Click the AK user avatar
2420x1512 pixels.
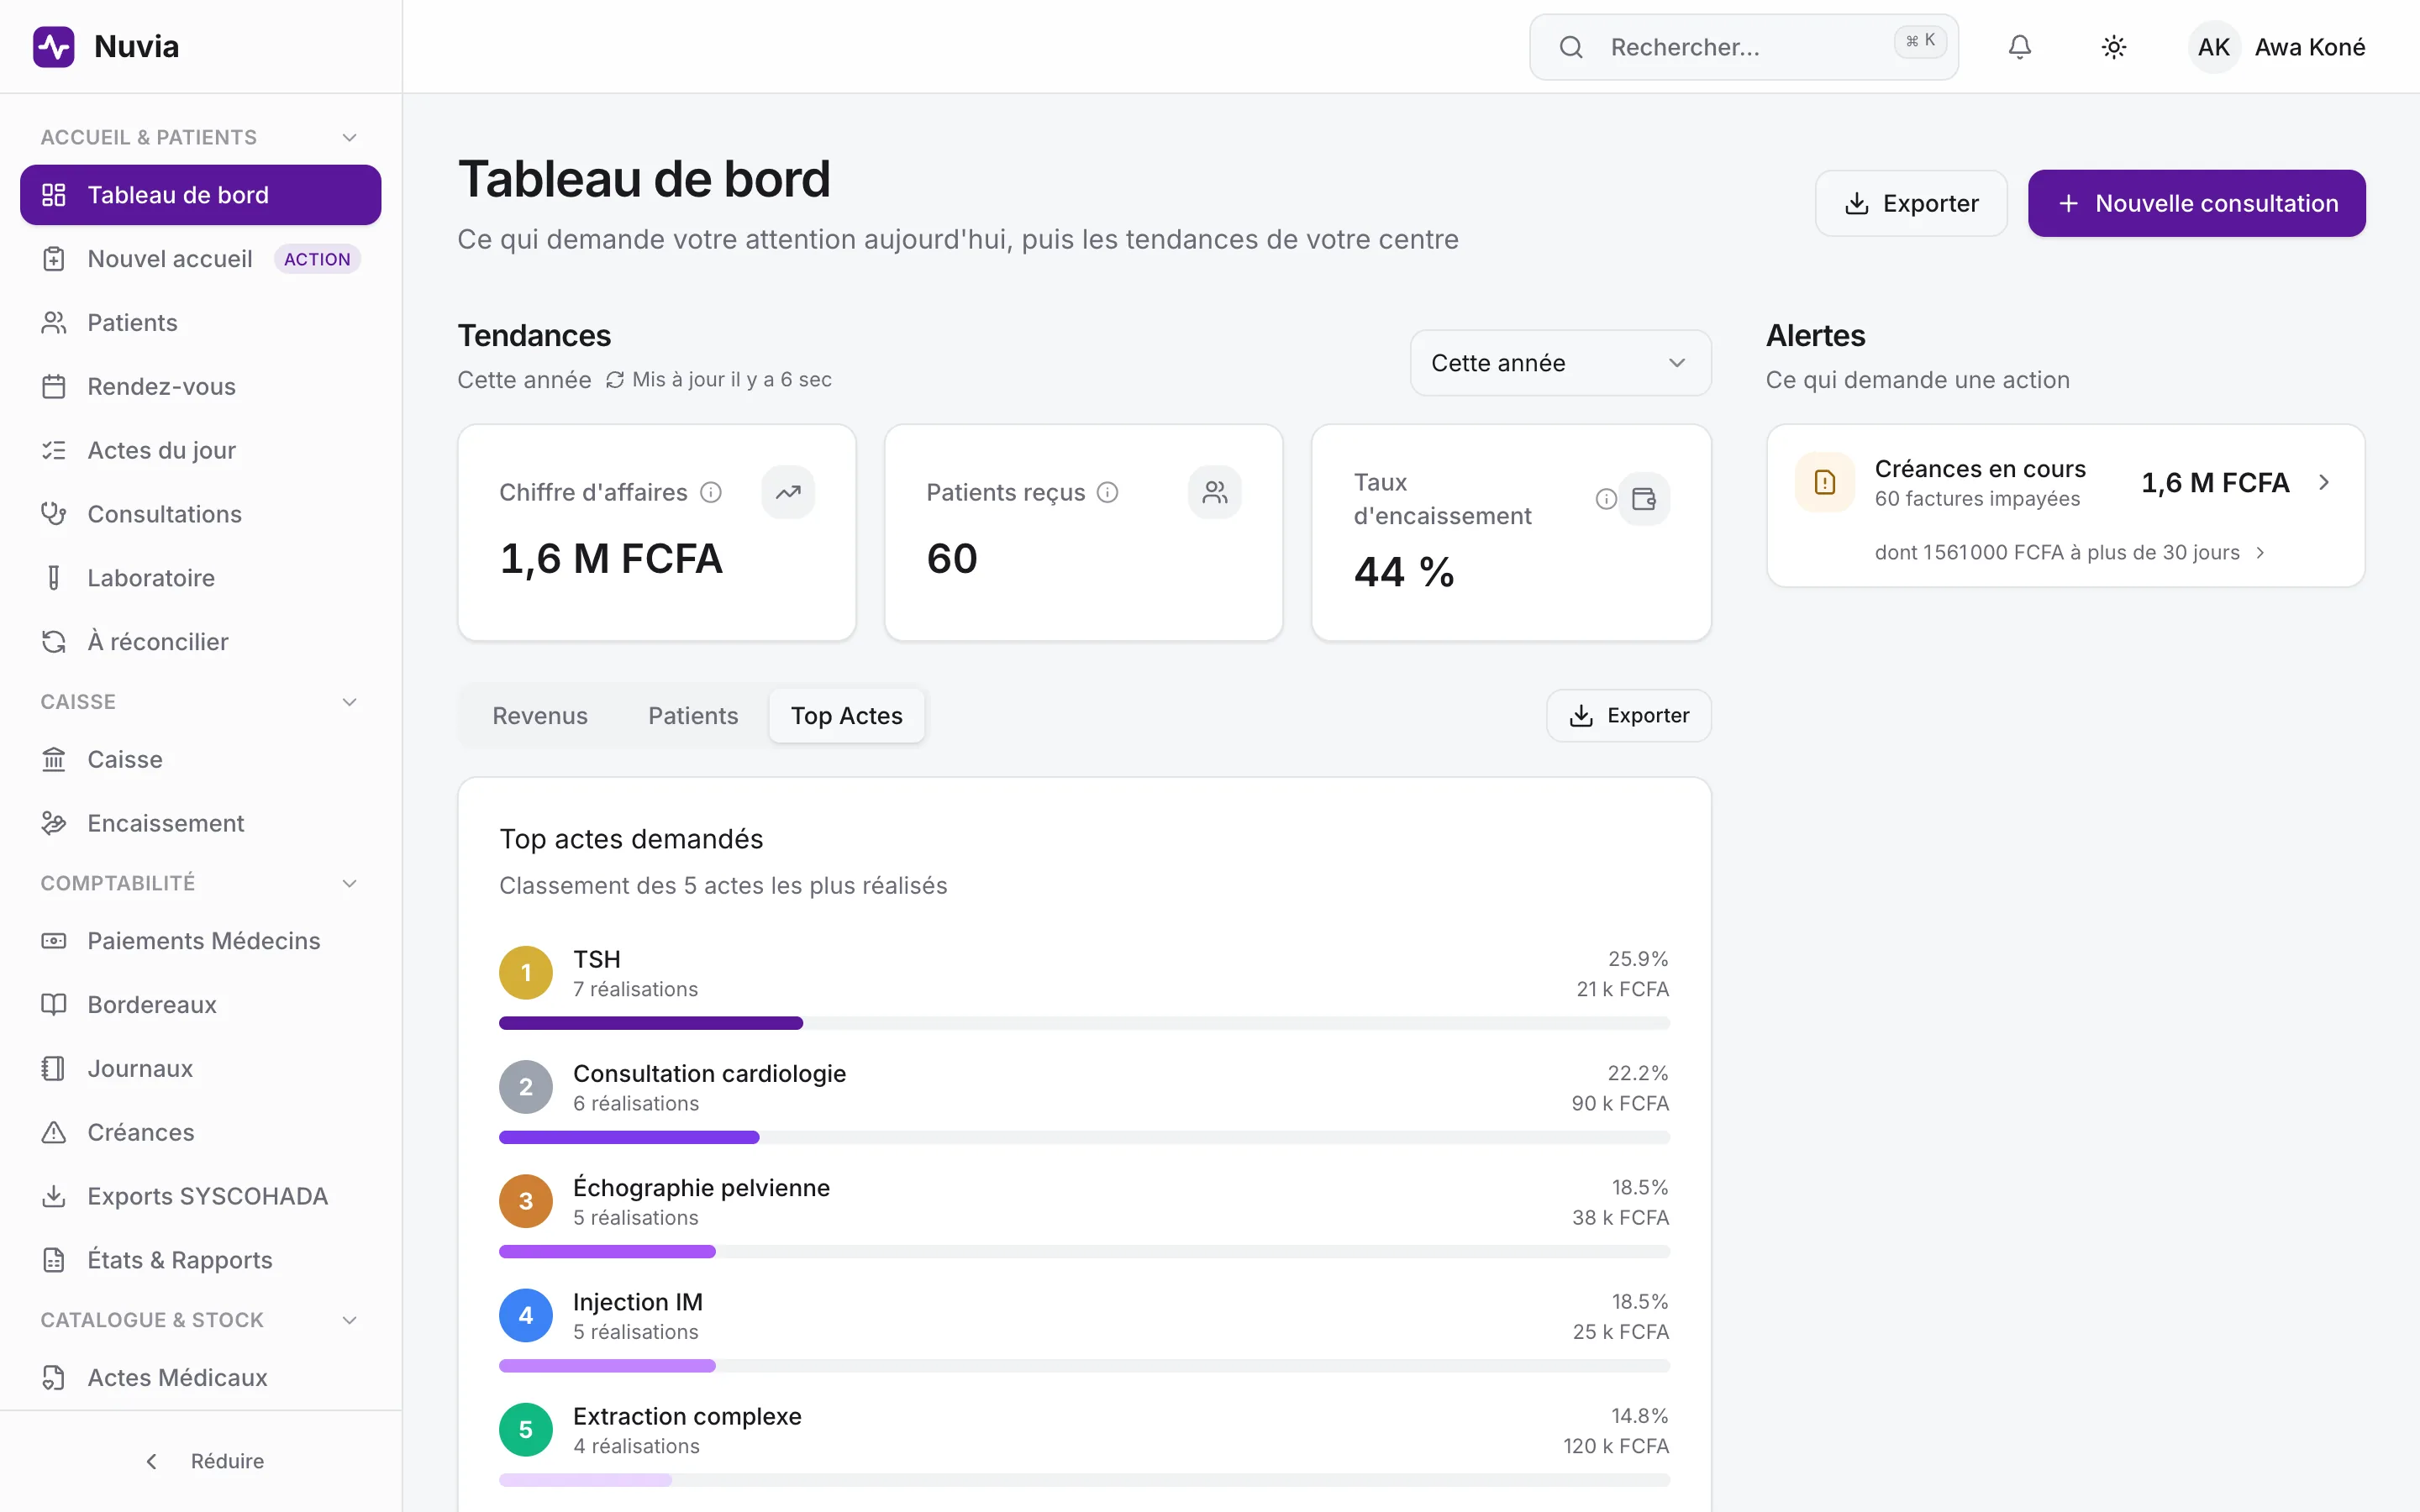[x=2213, y=47]
